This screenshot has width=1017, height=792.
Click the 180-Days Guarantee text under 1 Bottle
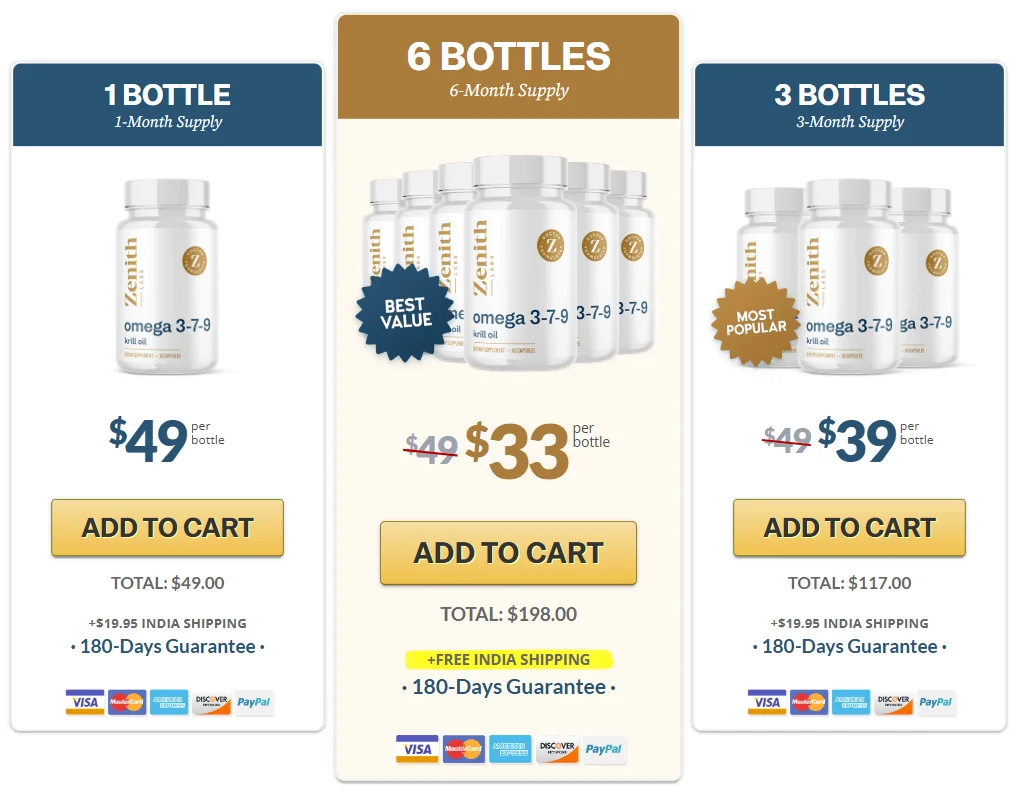tap(166, 646)
